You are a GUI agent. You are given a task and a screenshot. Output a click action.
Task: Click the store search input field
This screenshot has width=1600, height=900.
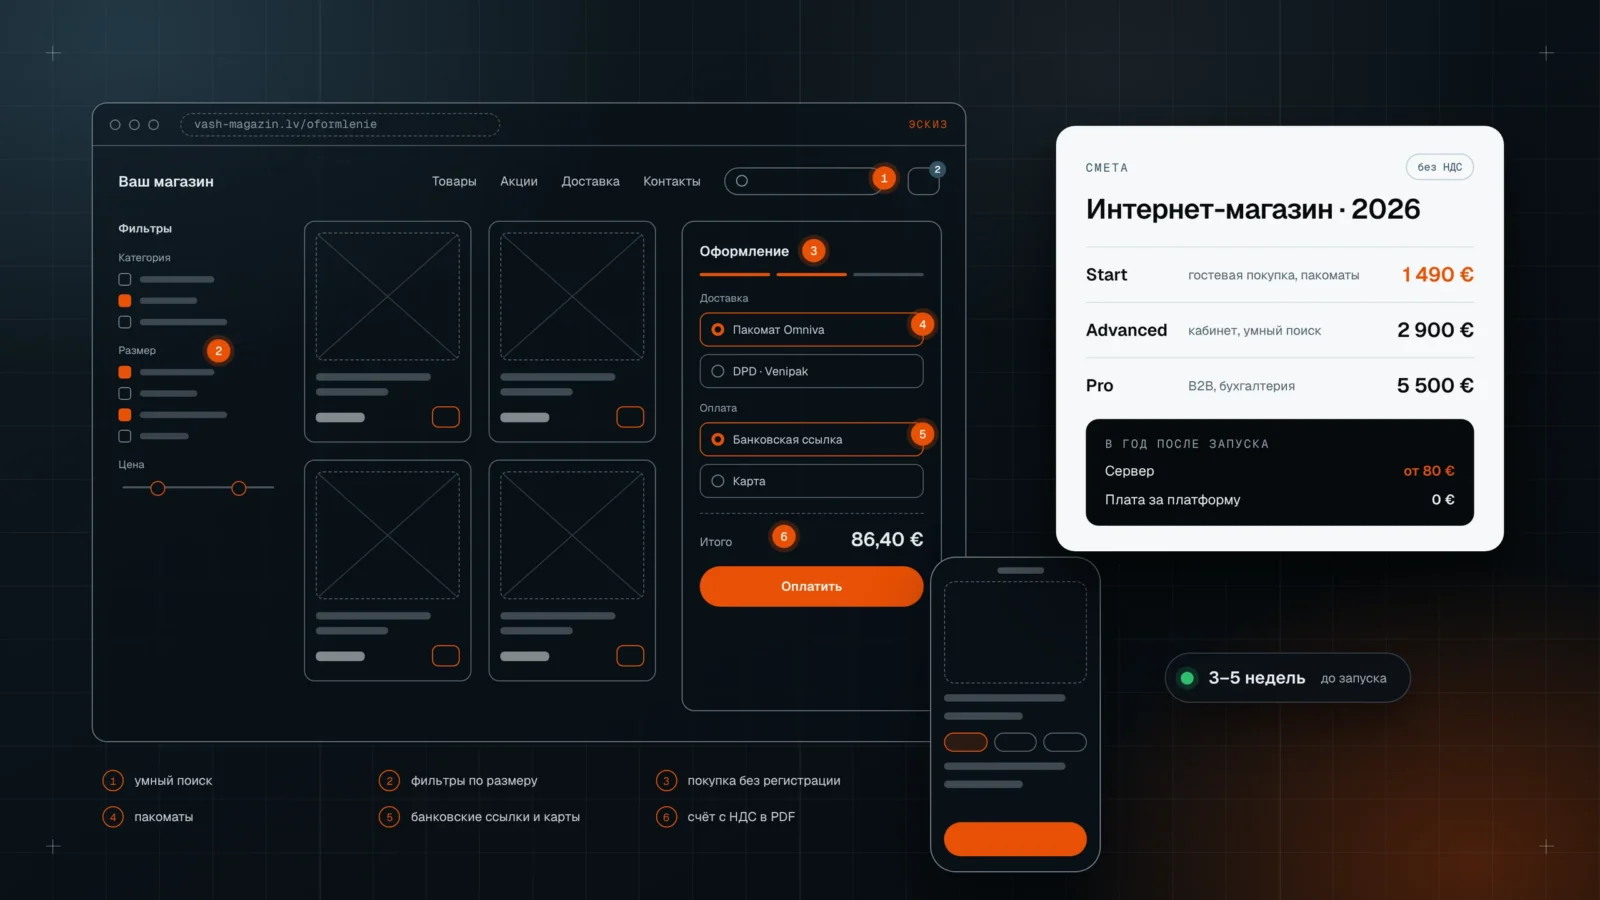coord(805,181)
